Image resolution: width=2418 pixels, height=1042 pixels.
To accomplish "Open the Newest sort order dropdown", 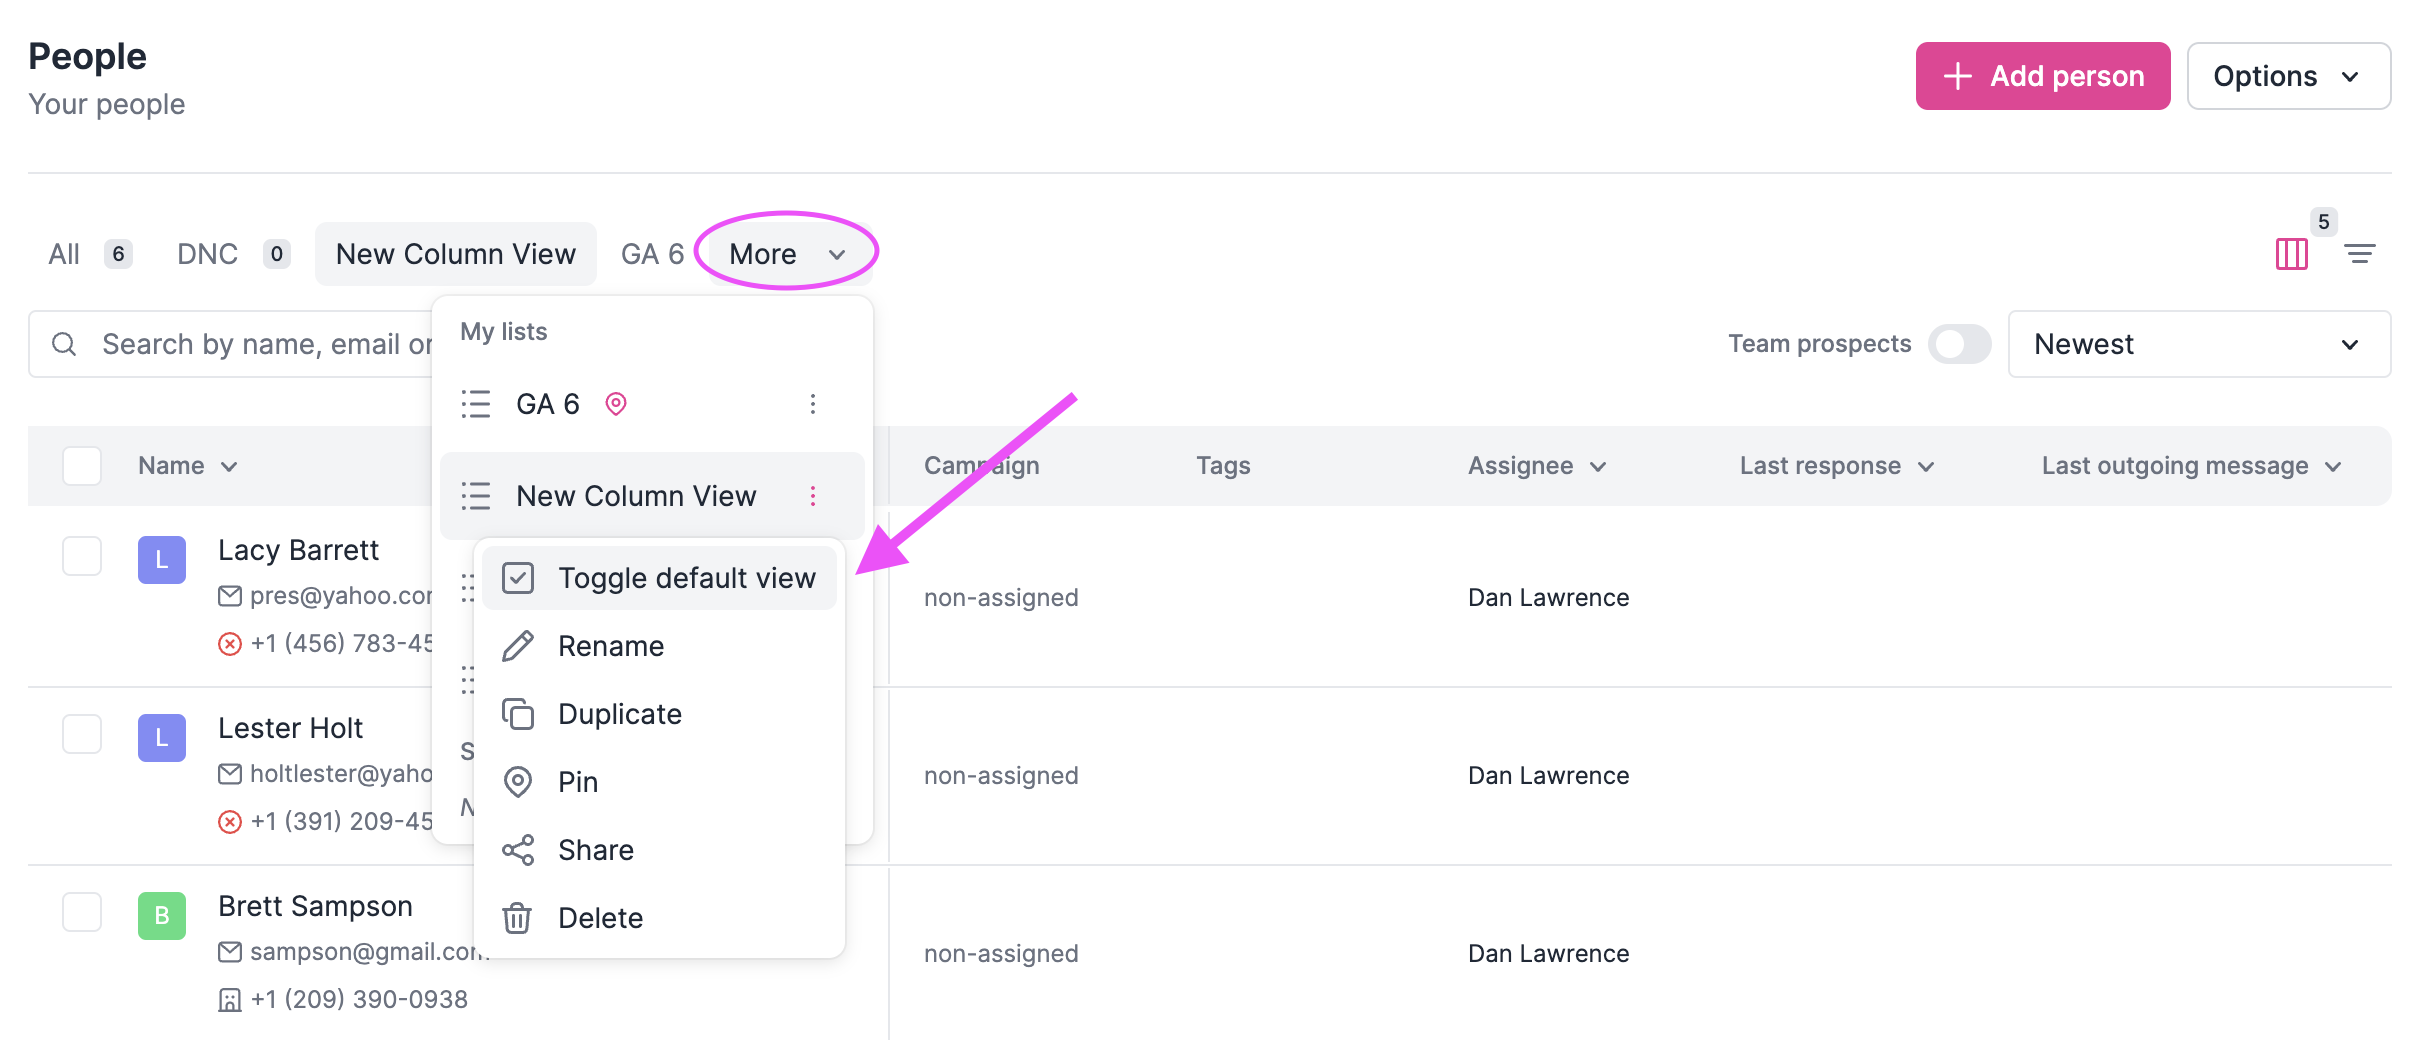I will [2198, 344].
